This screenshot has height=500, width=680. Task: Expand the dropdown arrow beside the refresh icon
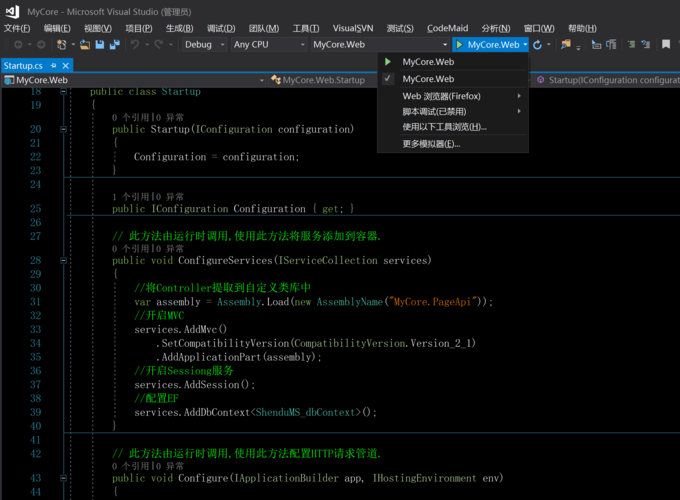pyautogui.click(x=549, y=45)
